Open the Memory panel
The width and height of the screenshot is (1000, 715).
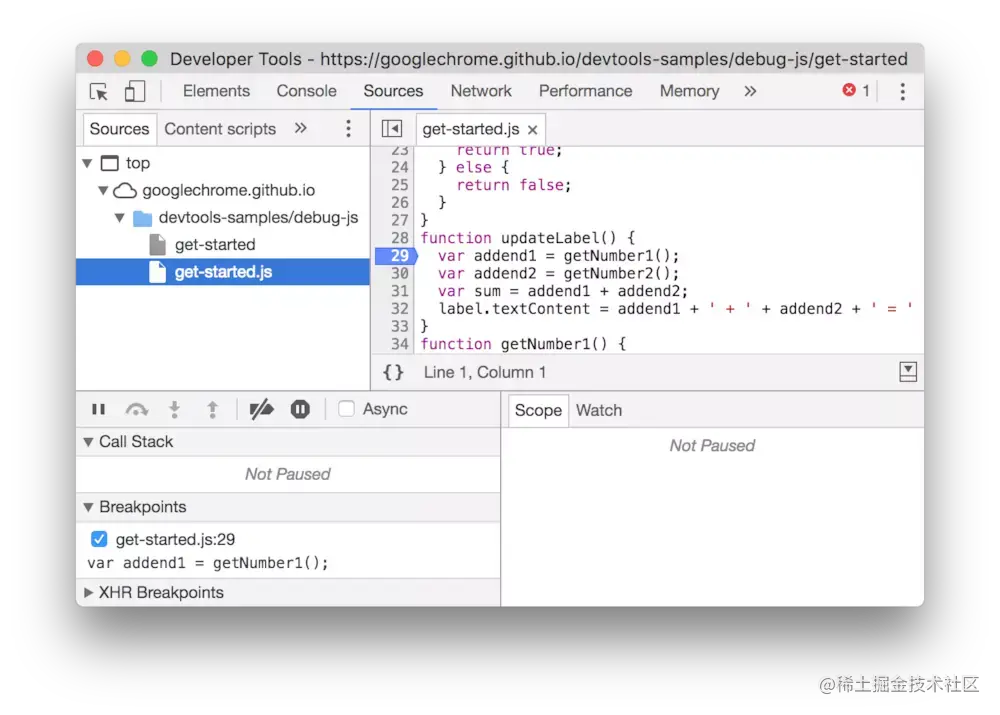689,91
